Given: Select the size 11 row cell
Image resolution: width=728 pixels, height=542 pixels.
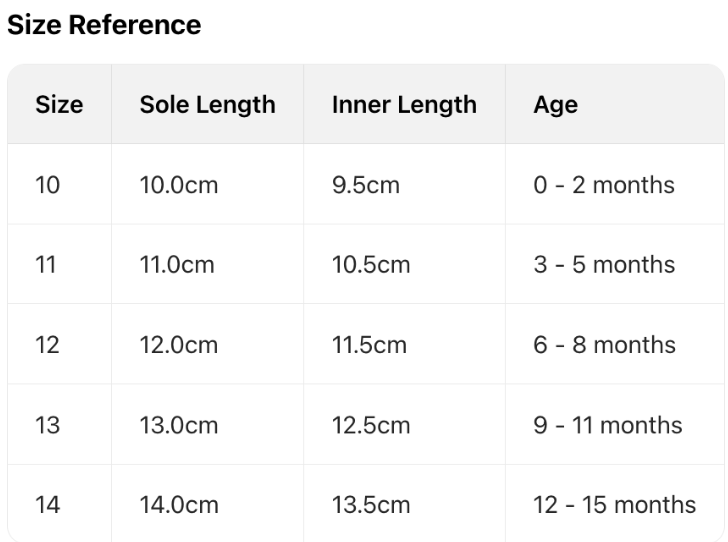Looking at the screenshot, I should (x=46, y=265).
